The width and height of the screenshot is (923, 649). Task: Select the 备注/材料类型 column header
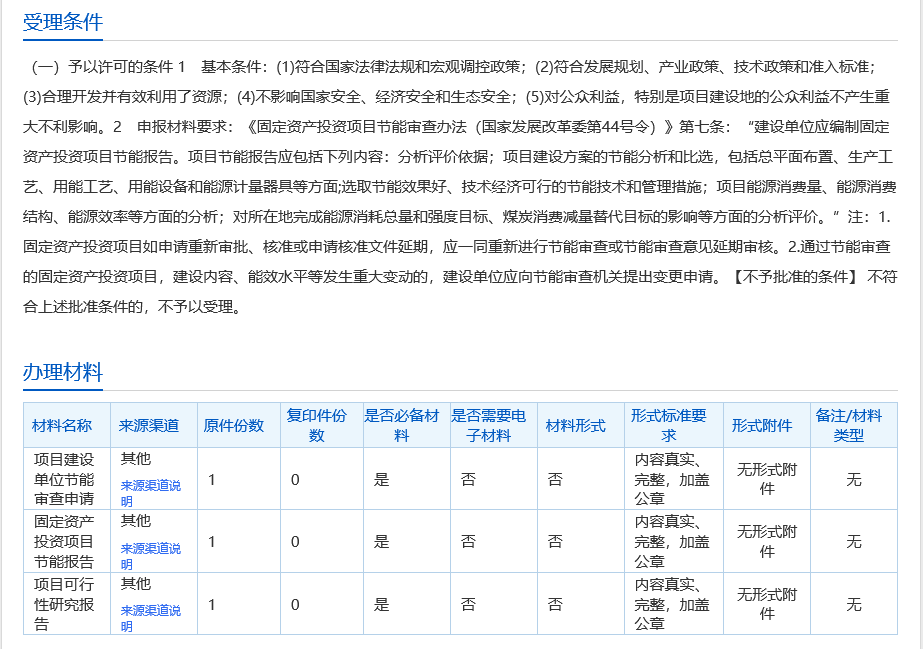[x=849, y=425]
